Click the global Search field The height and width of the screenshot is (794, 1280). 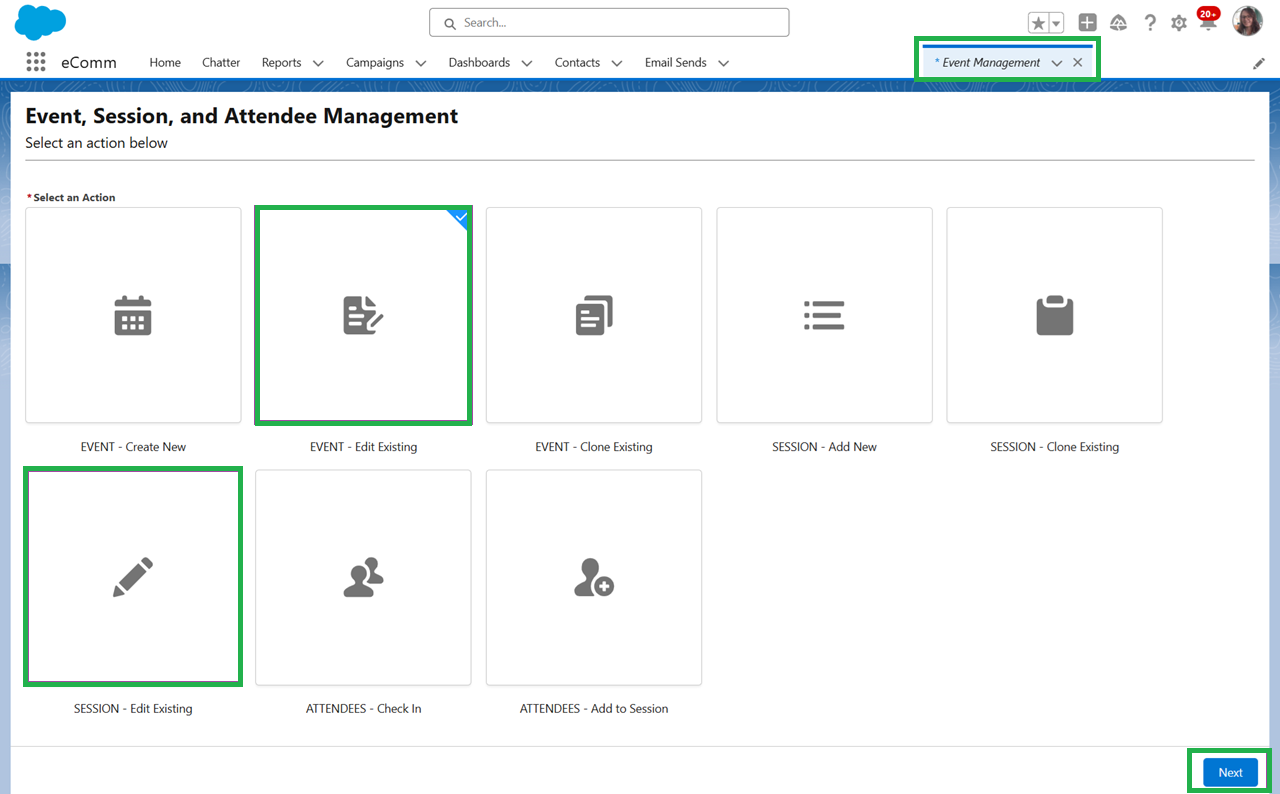(609, 22)
